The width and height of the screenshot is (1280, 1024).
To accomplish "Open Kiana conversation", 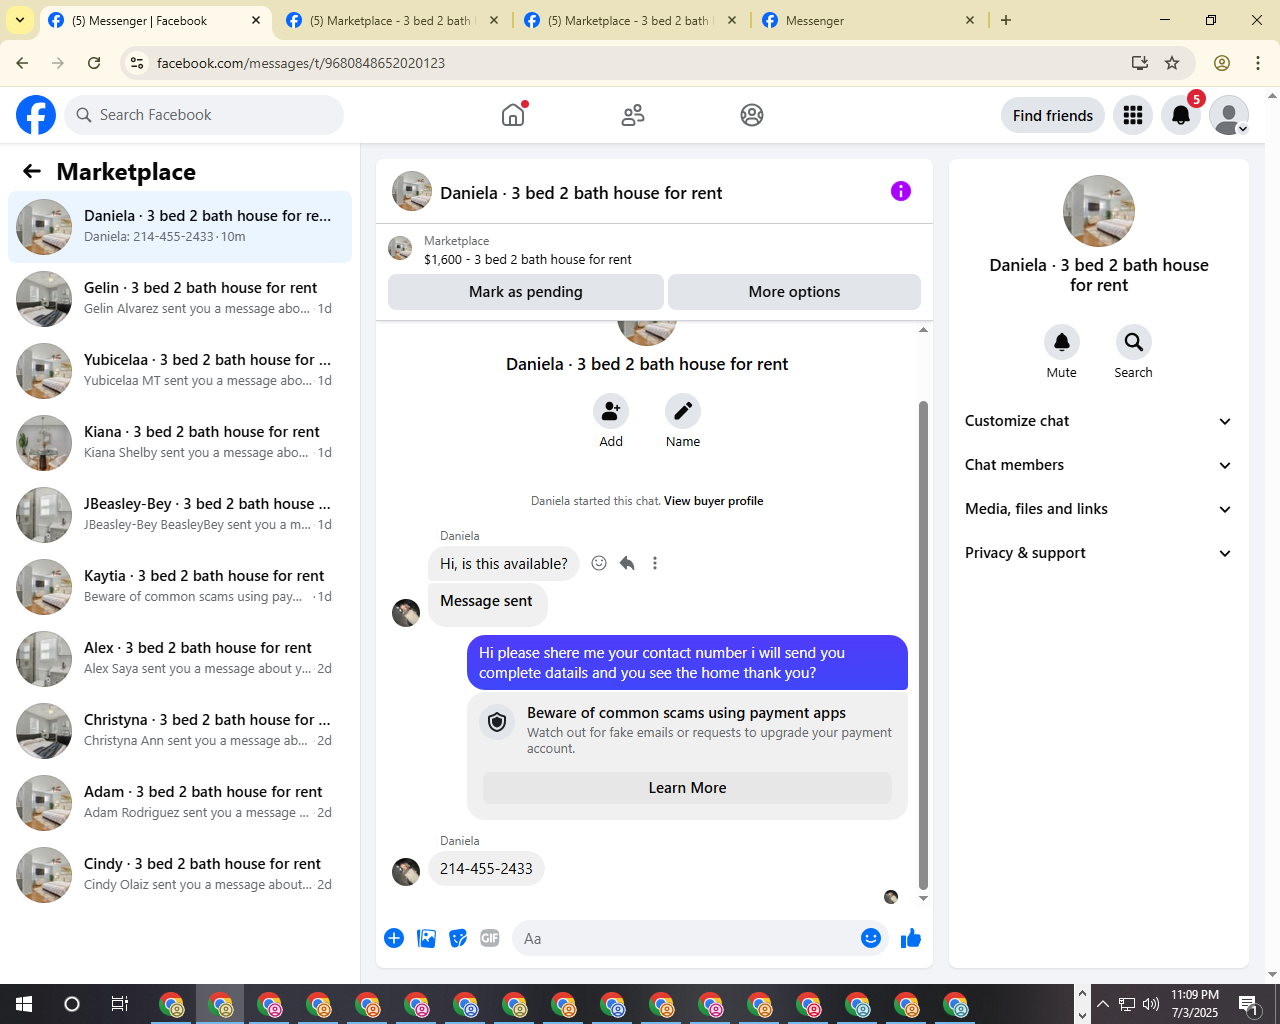I will (180, 443).
